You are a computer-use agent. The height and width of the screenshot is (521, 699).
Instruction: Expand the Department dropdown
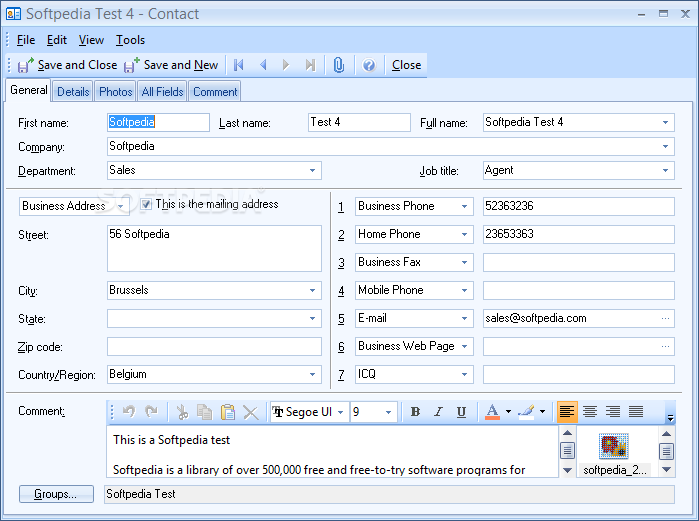point(312,171)
